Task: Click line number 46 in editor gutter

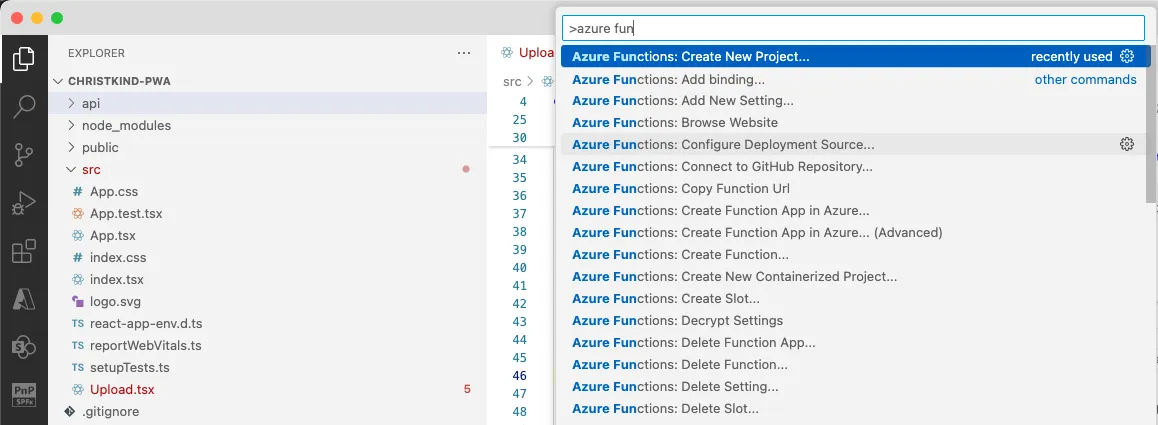Action: pos(519,375)
